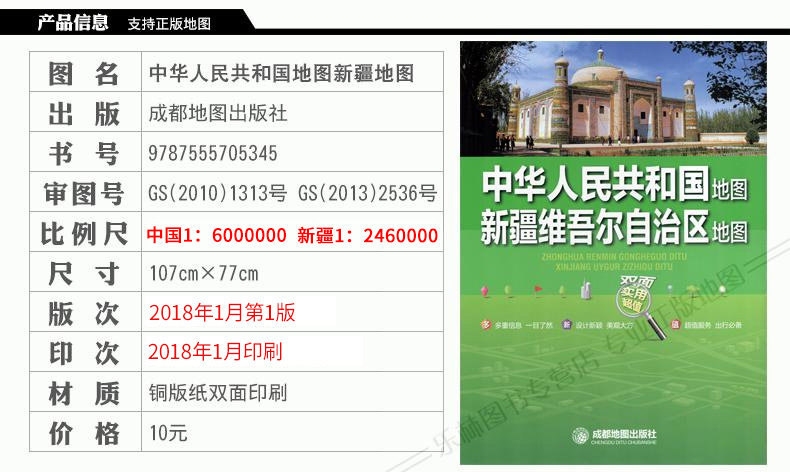The image size is (790, 472).
Task: Click the red flag icon on cover
Action: point(538,290)
